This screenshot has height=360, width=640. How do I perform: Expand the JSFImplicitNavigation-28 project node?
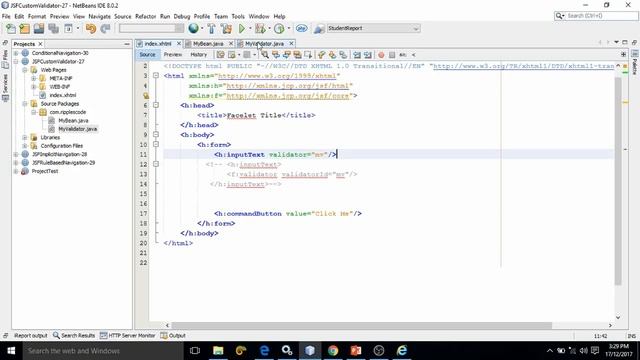coord(16,155)
